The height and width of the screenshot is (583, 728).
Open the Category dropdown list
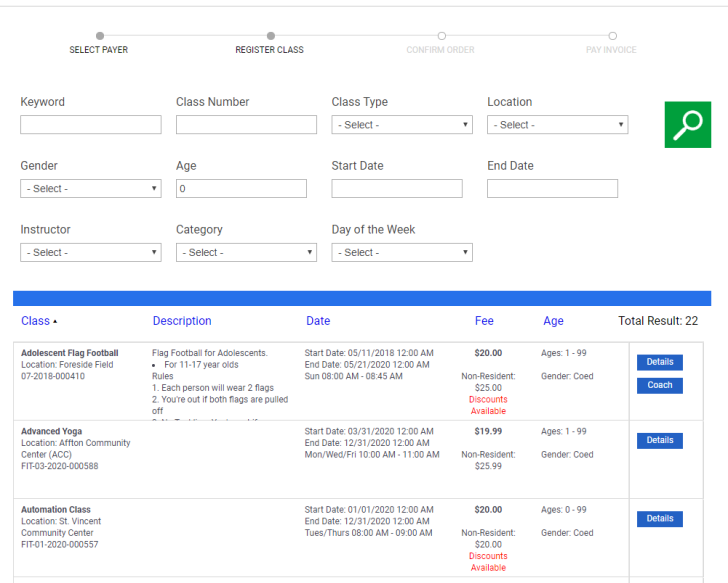click(x=246, y=253)
